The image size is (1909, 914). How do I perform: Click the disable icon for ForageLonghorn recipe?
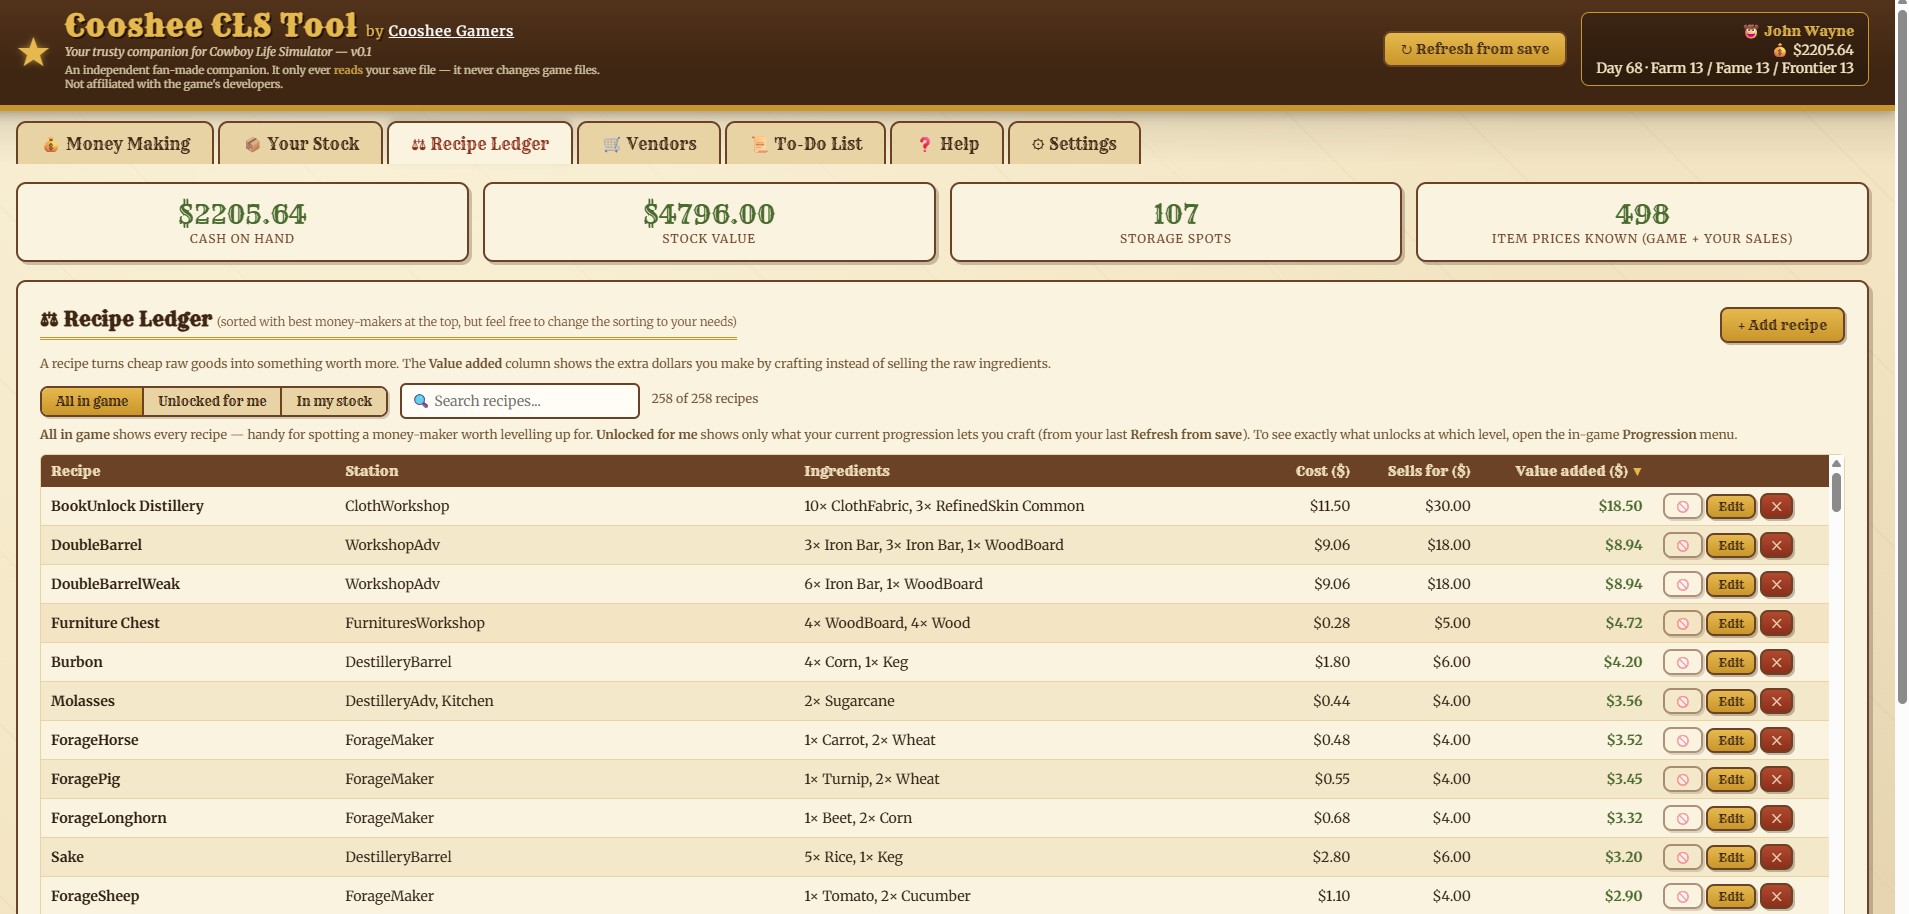coord(1682,818)
